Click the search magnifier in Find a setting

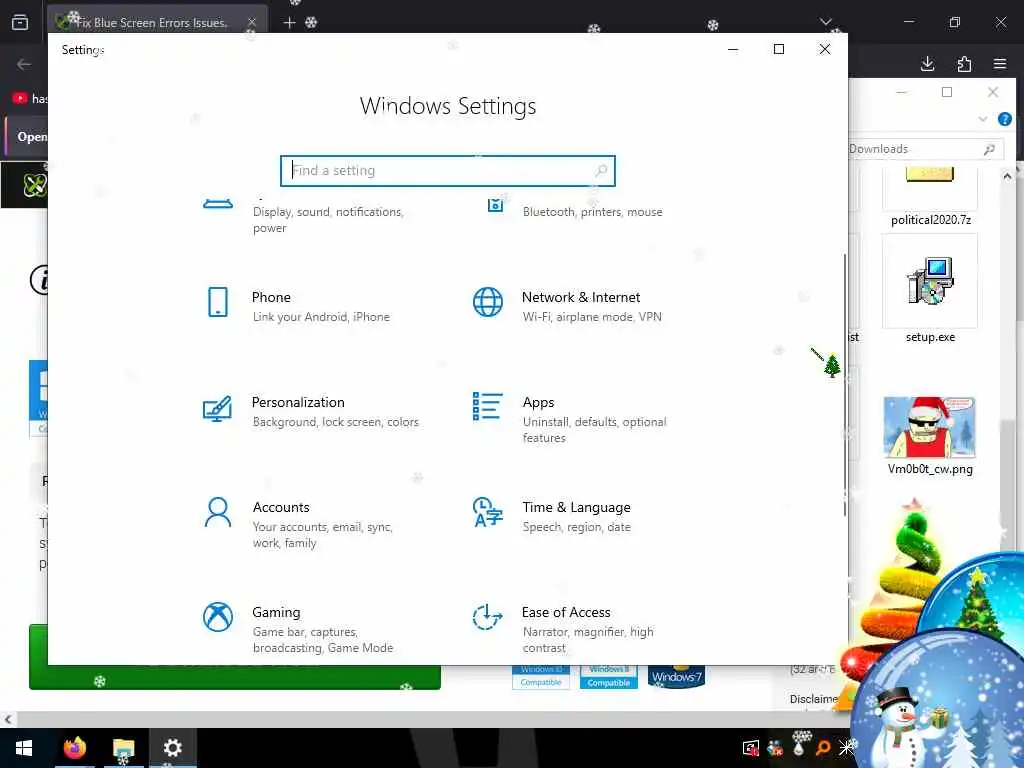point(601,170)
